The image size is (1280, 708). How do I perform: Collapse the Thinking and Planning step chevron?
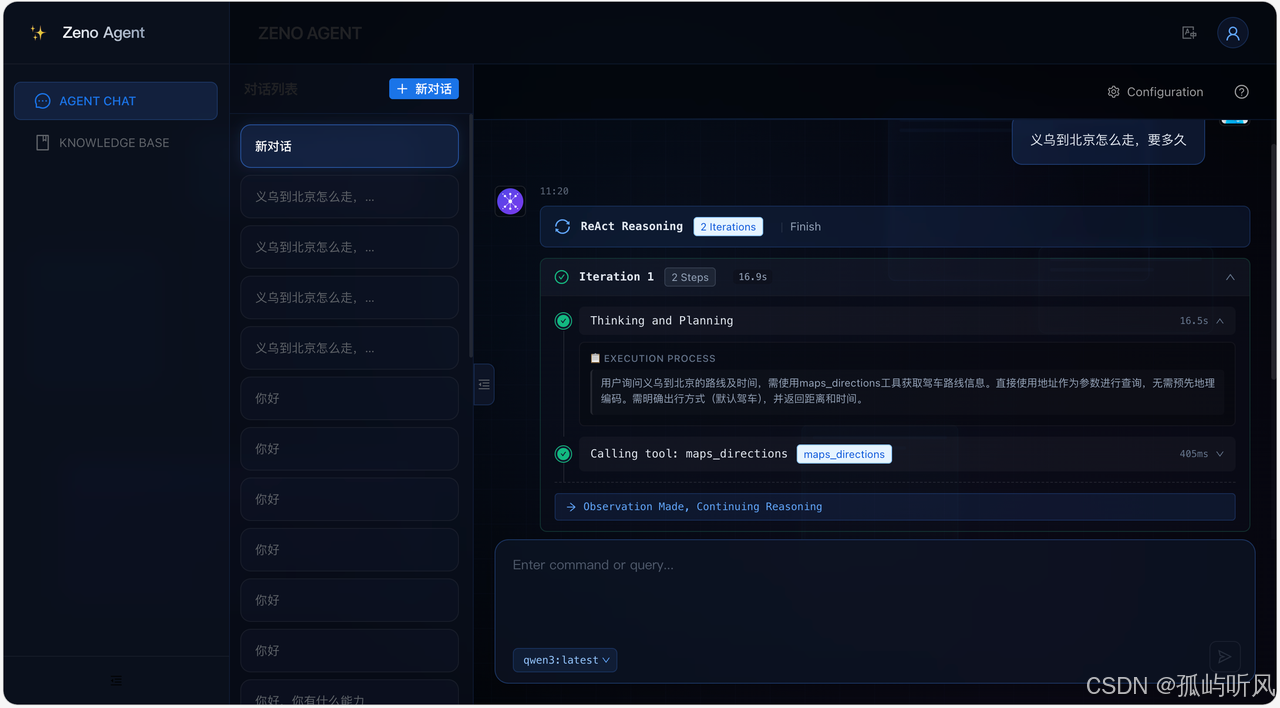click(x=1220, y=321)
